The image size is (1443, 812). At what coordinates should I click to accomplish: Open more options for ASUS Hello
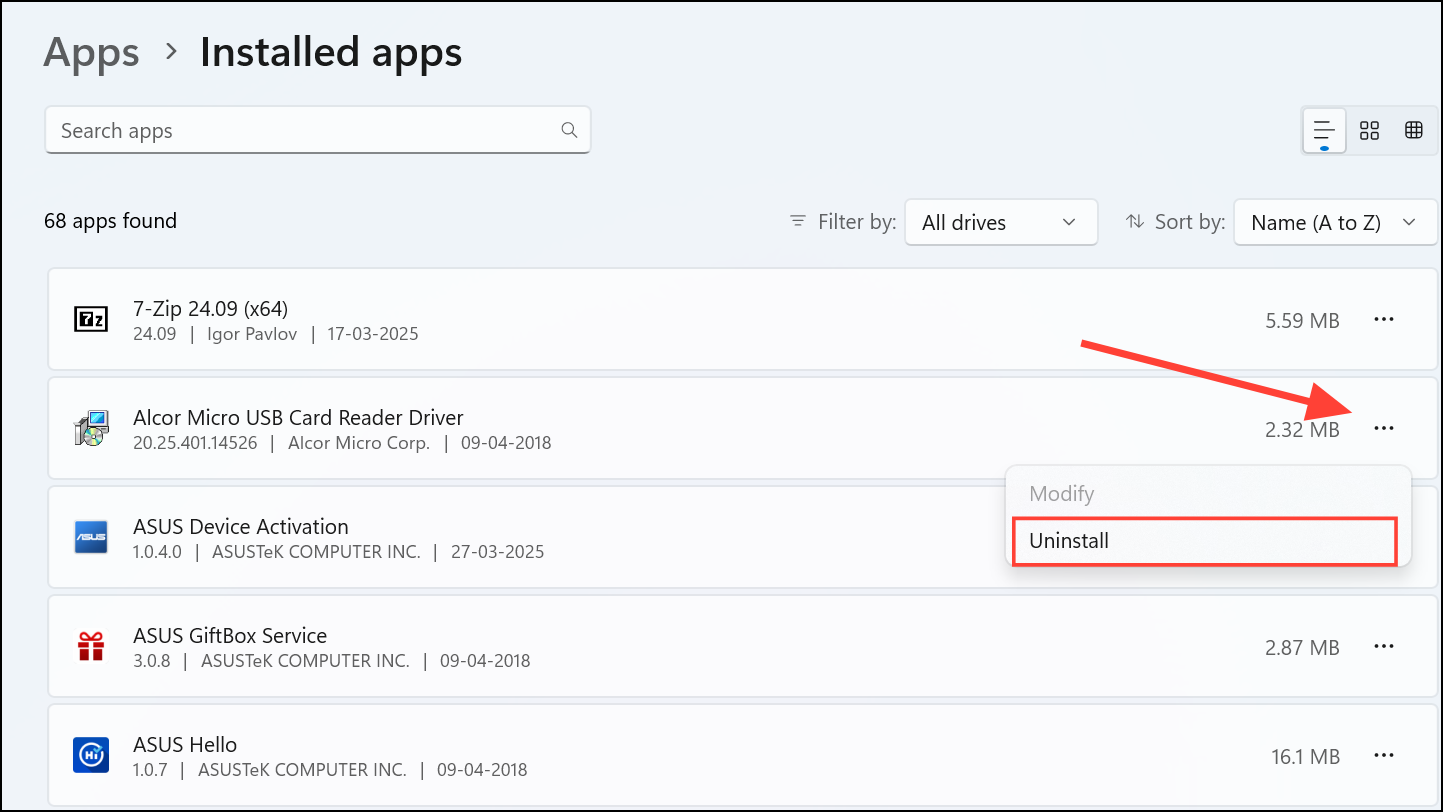(1383, 755)
